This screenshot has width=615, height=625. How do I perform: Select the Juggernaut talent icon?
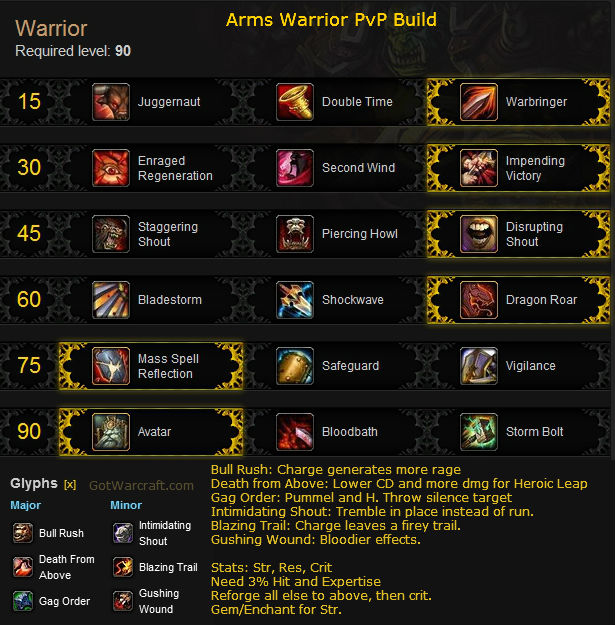tap(111, 102)
